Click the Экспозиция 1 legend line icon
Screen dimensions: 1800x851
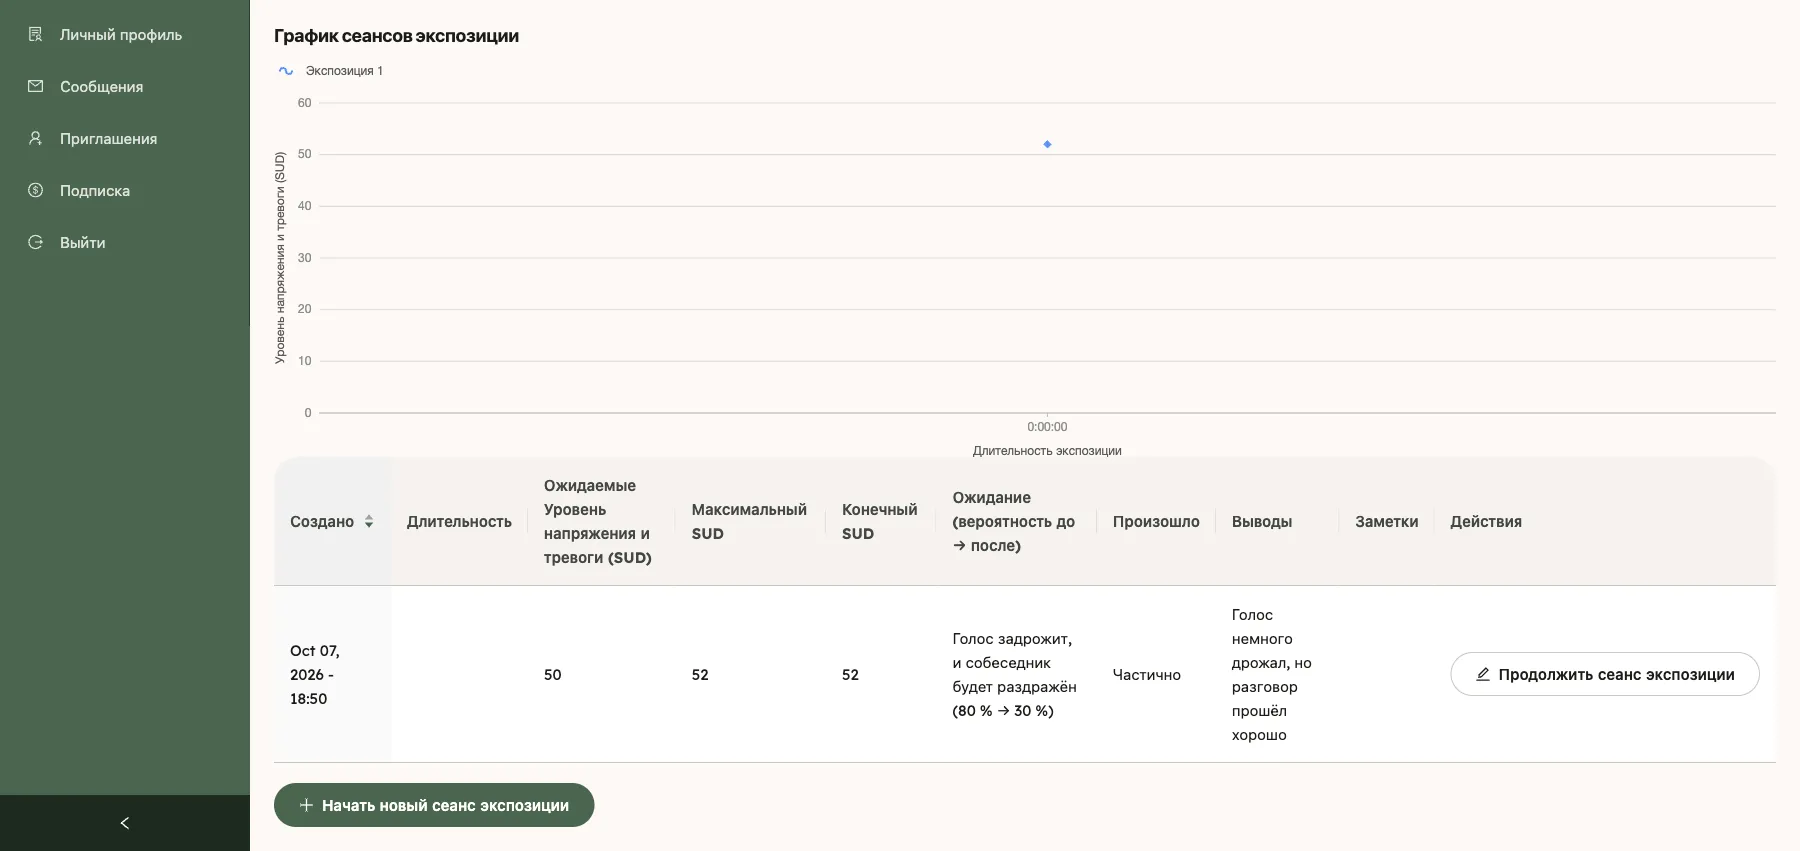click(x=286, y=71)
